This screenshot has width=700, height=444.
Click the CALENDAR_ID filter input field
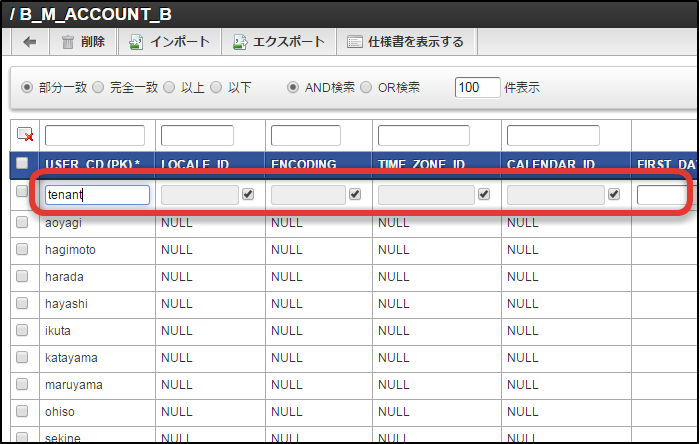[x=553, y=135]
